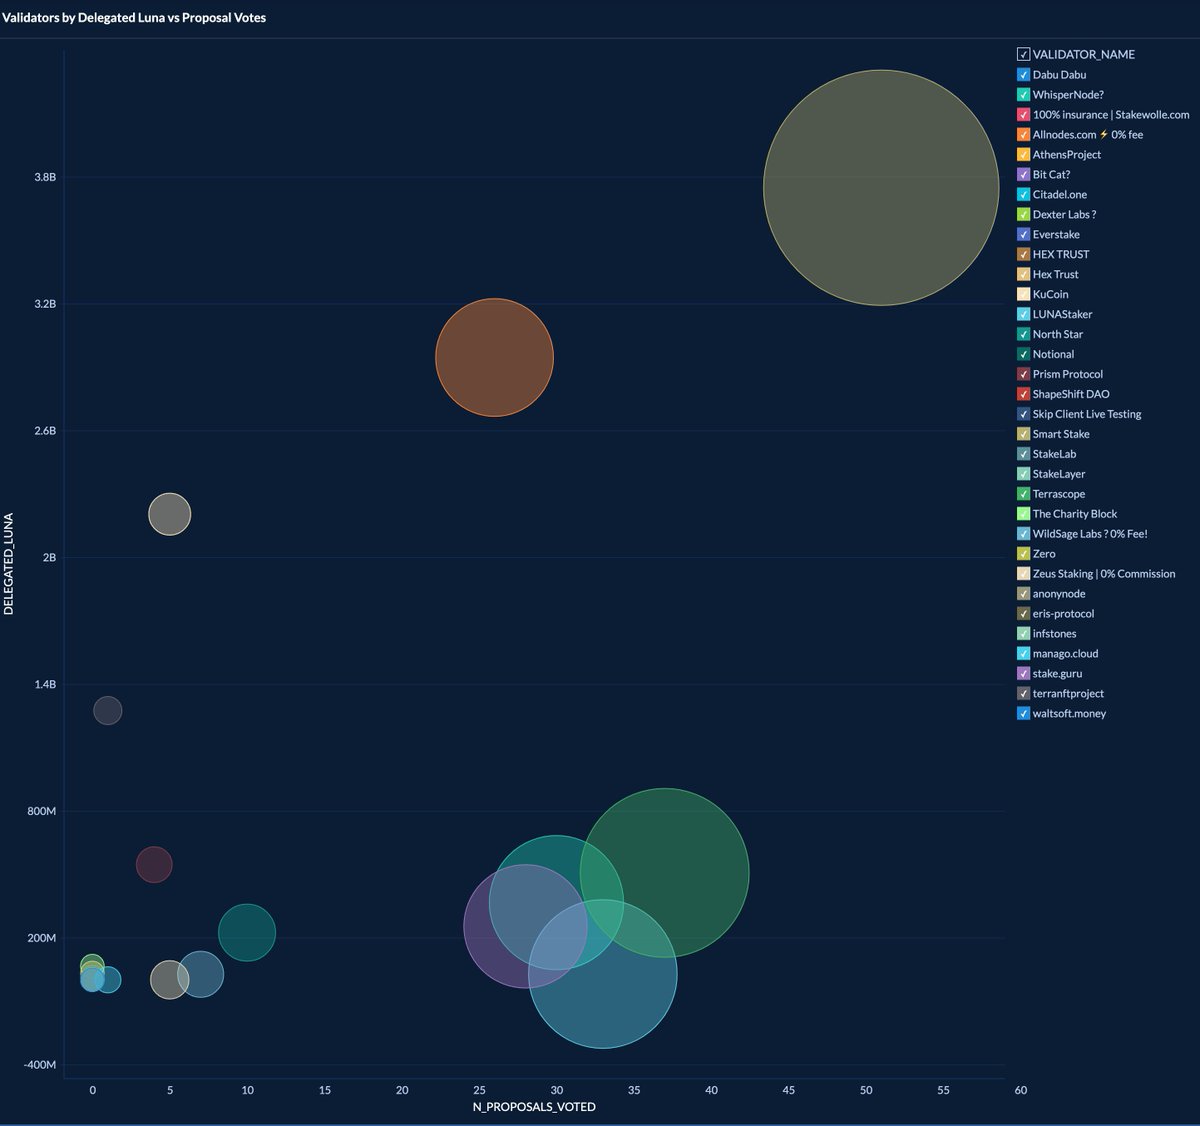Toggle the VALIDATOR_NAME select-all checkbox
This screenshot has height=1126, width=1200.
point(1023,54)
